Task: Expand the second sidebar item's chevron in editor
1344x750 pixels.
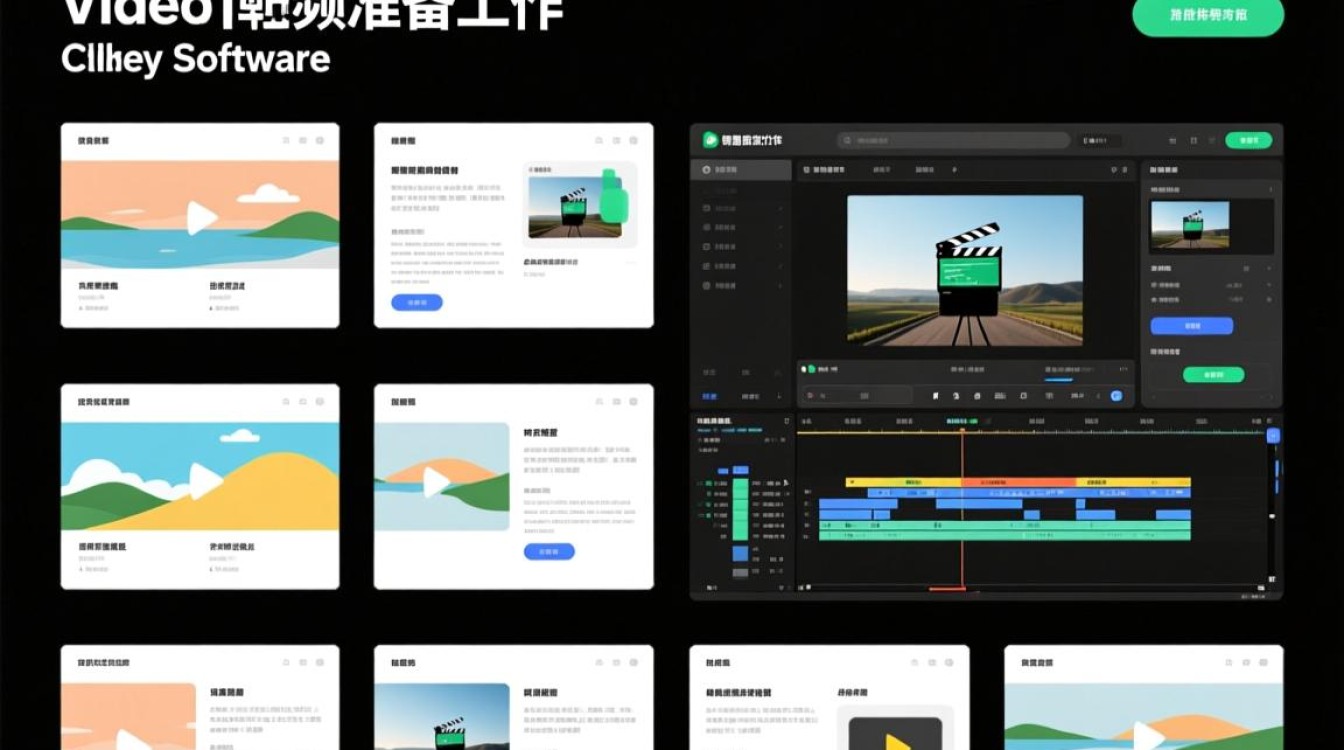Action: click(x=780, y=208)
